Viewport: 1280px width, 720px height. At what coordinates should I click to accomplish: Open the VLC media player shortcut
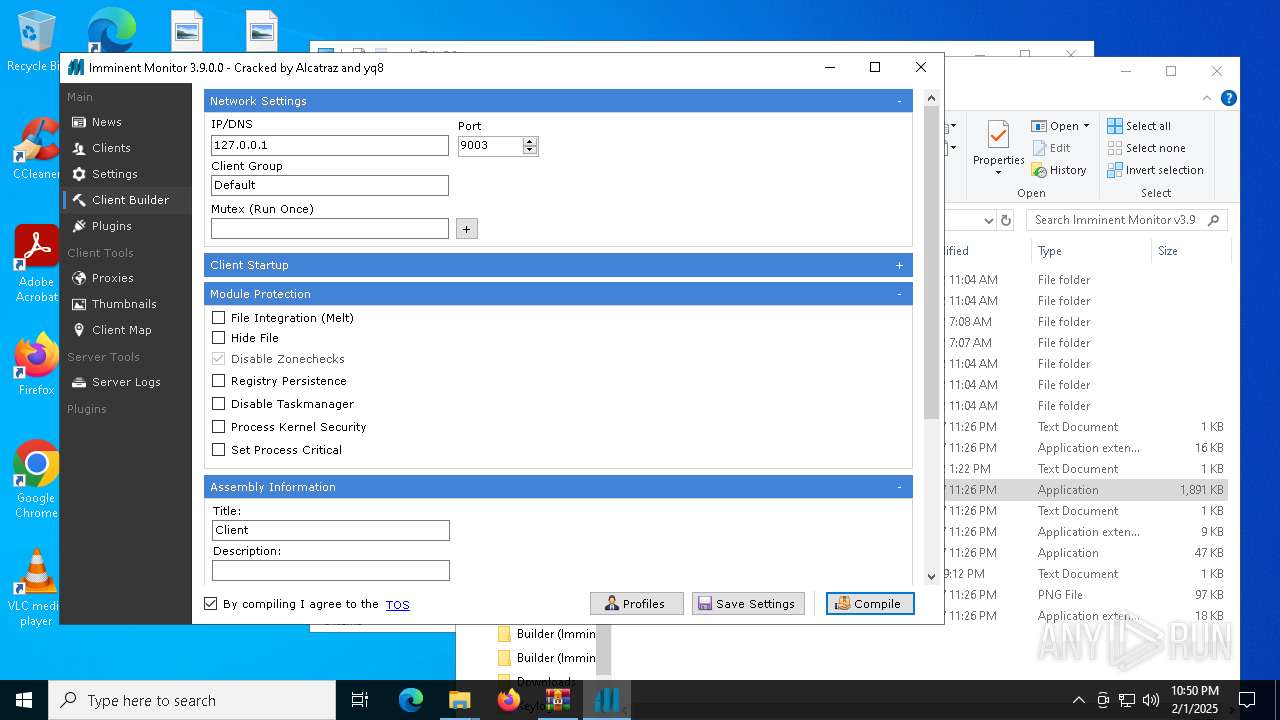point(36,588)
